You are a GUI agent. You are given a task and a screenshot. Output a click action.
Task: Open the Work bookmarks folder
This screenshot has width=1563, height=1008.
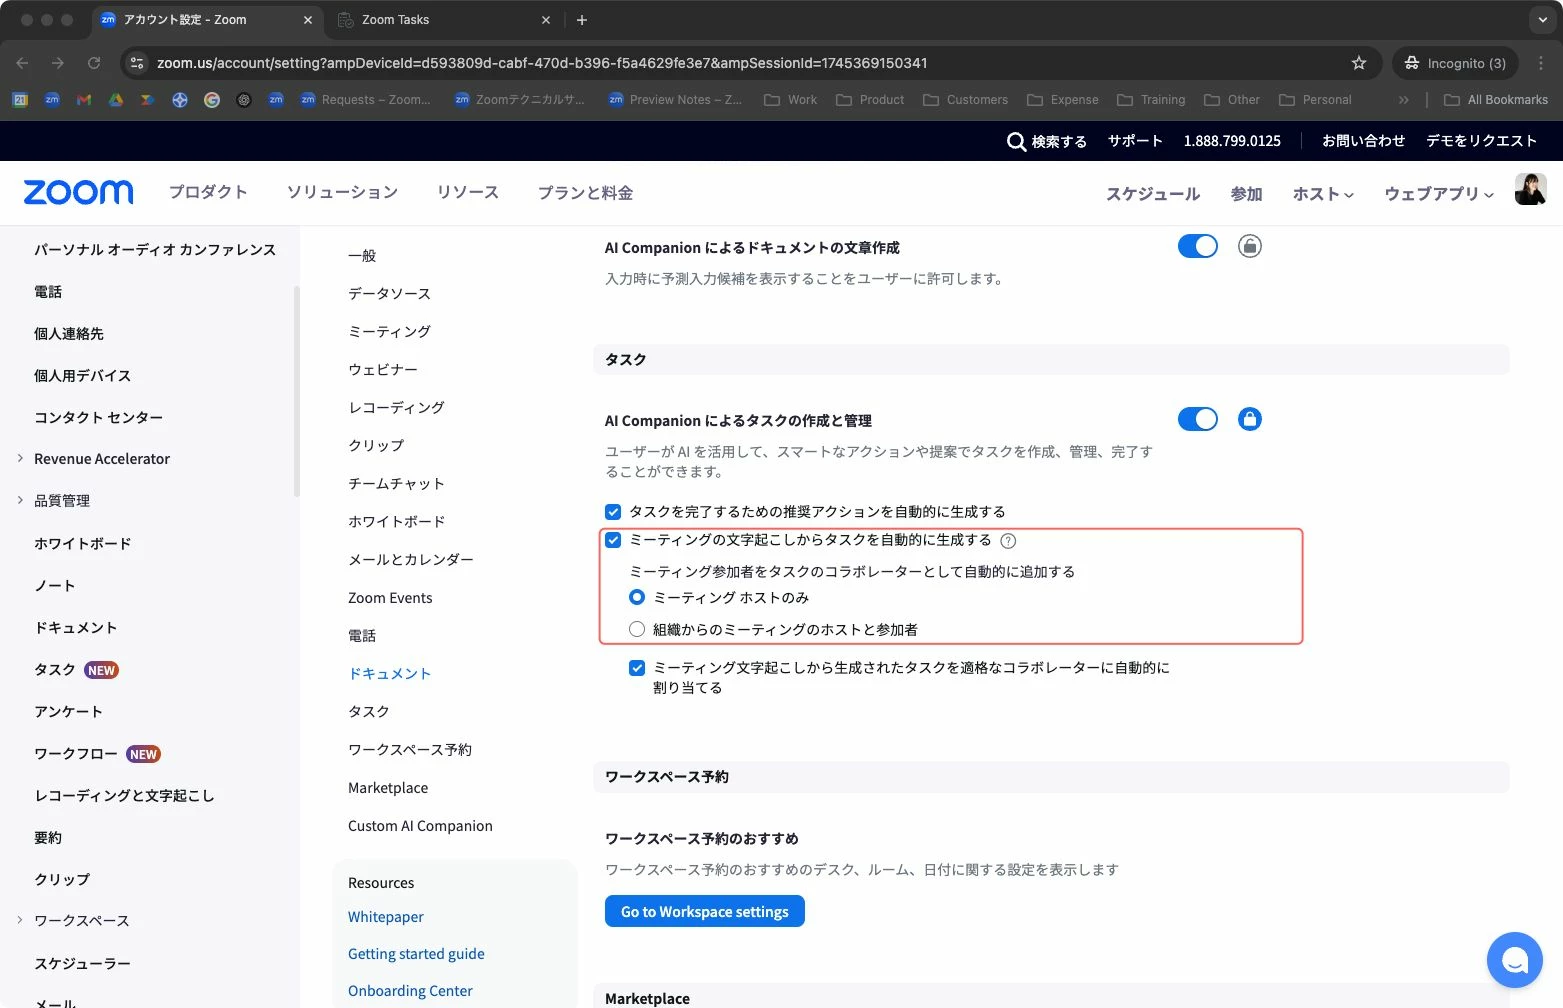point(790,100)
